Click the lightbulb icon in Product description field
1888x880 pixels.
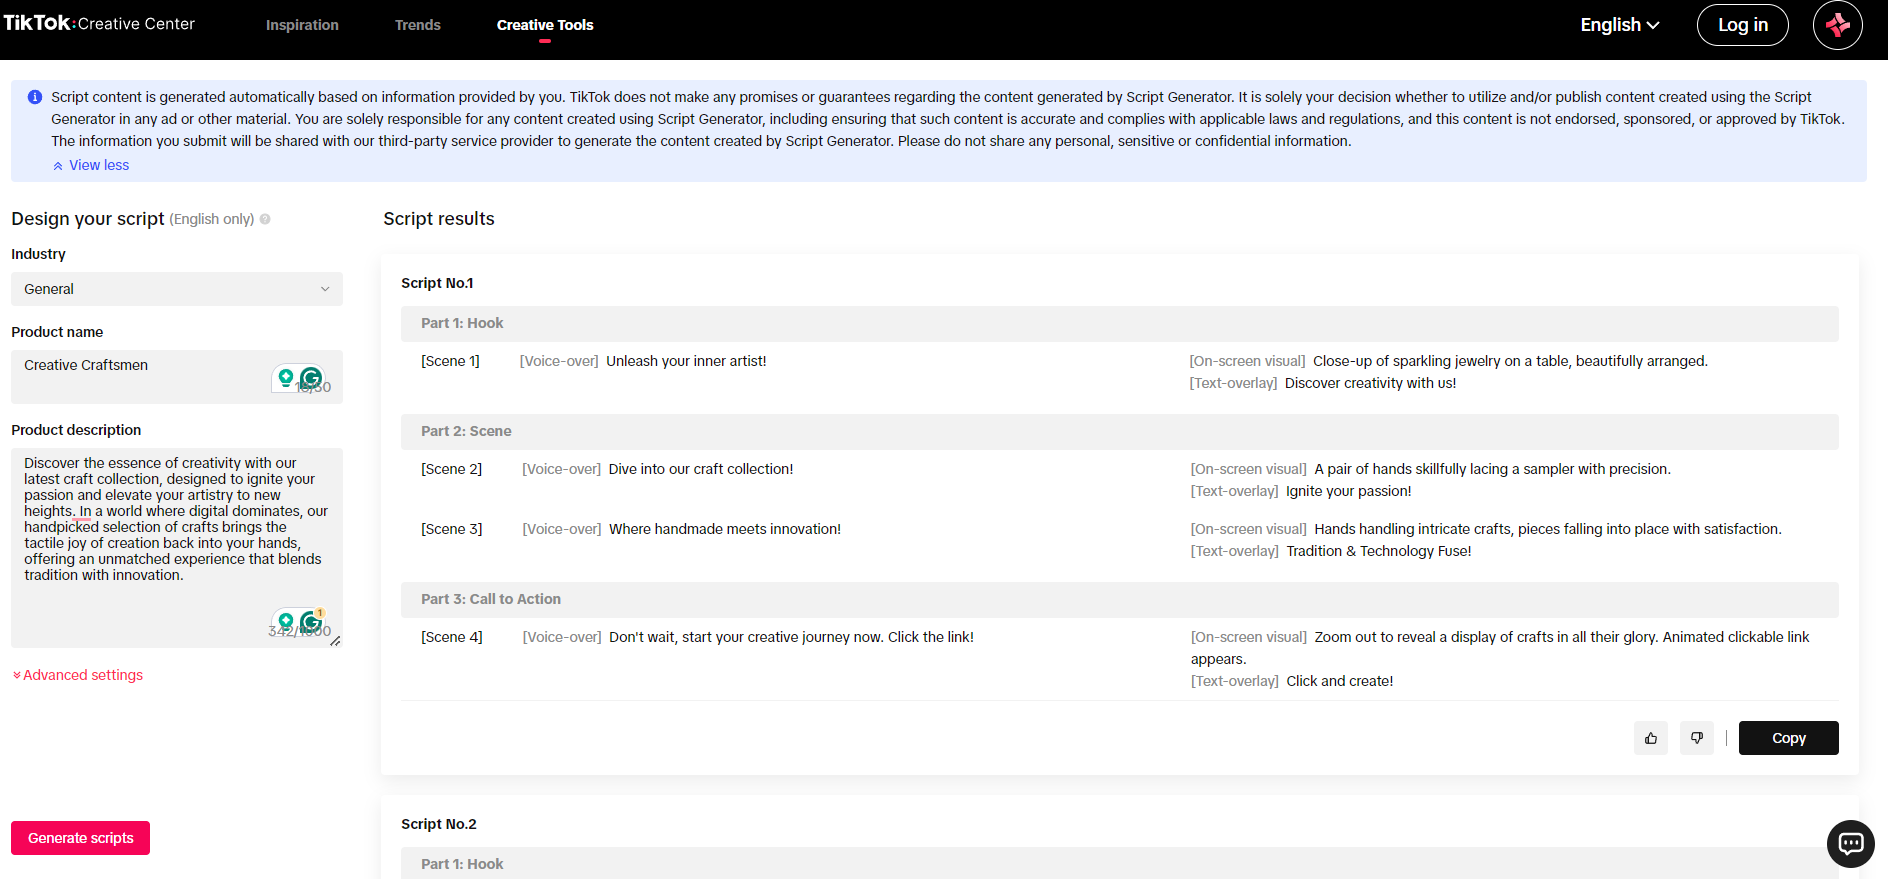[x=286, y=622]
